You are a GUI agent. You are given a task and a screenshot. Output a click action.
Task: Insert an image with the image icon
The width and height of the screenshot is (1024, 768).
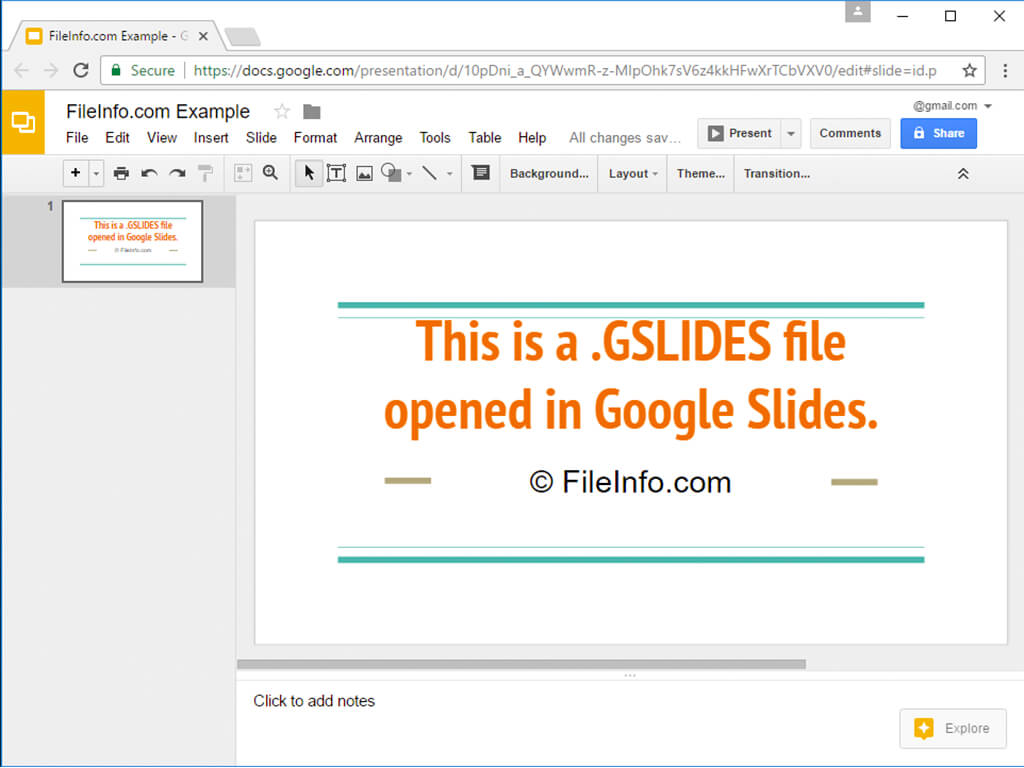(x=364, y=173)
